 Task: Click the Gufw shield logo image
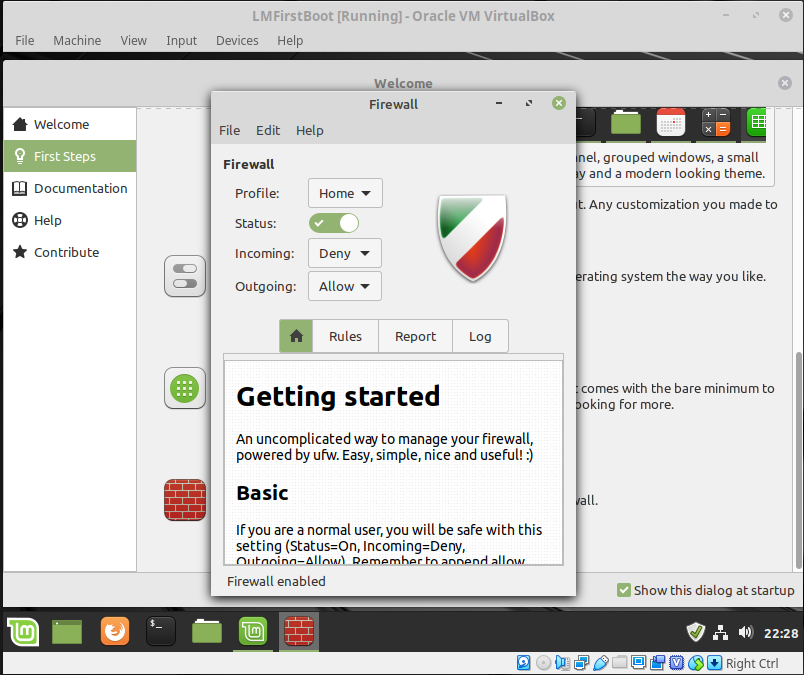click(472, 237)
